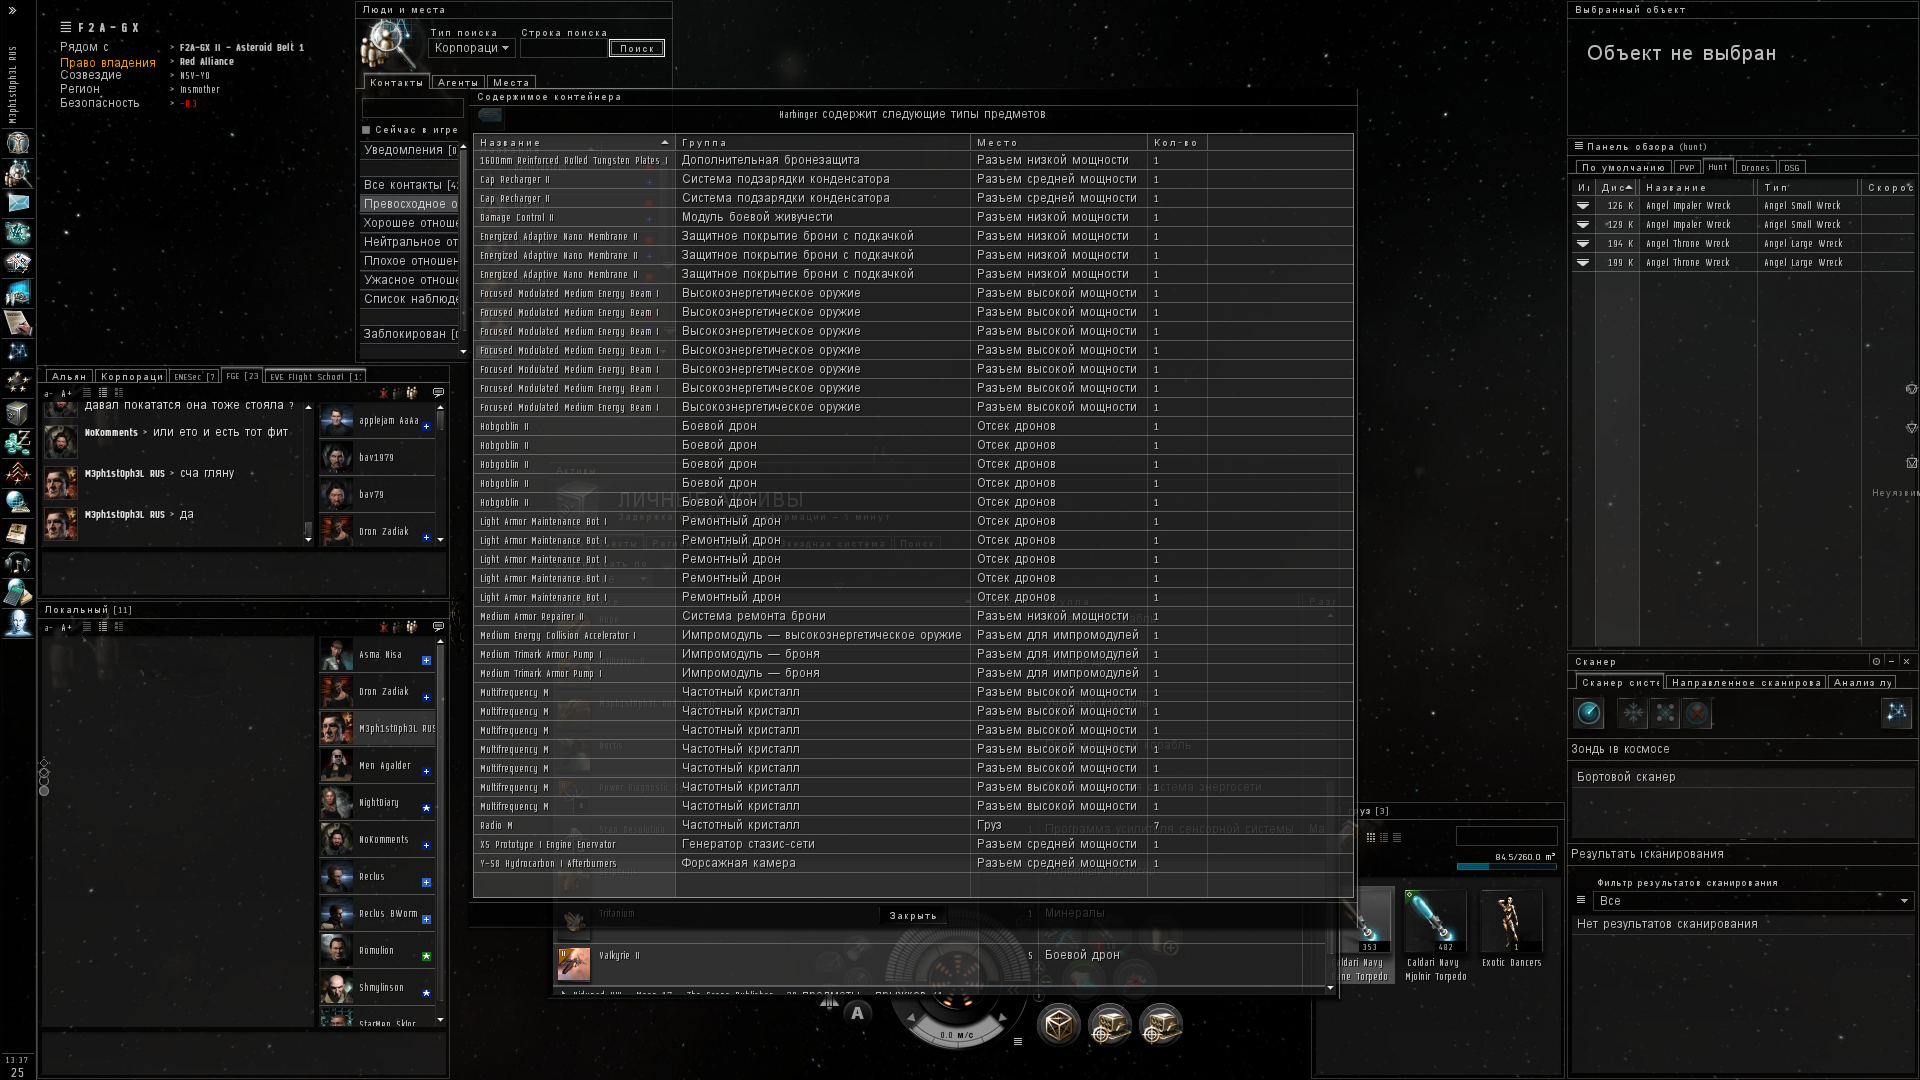
Task: Open the Aura help icon
Action: [x=18, y=622]
